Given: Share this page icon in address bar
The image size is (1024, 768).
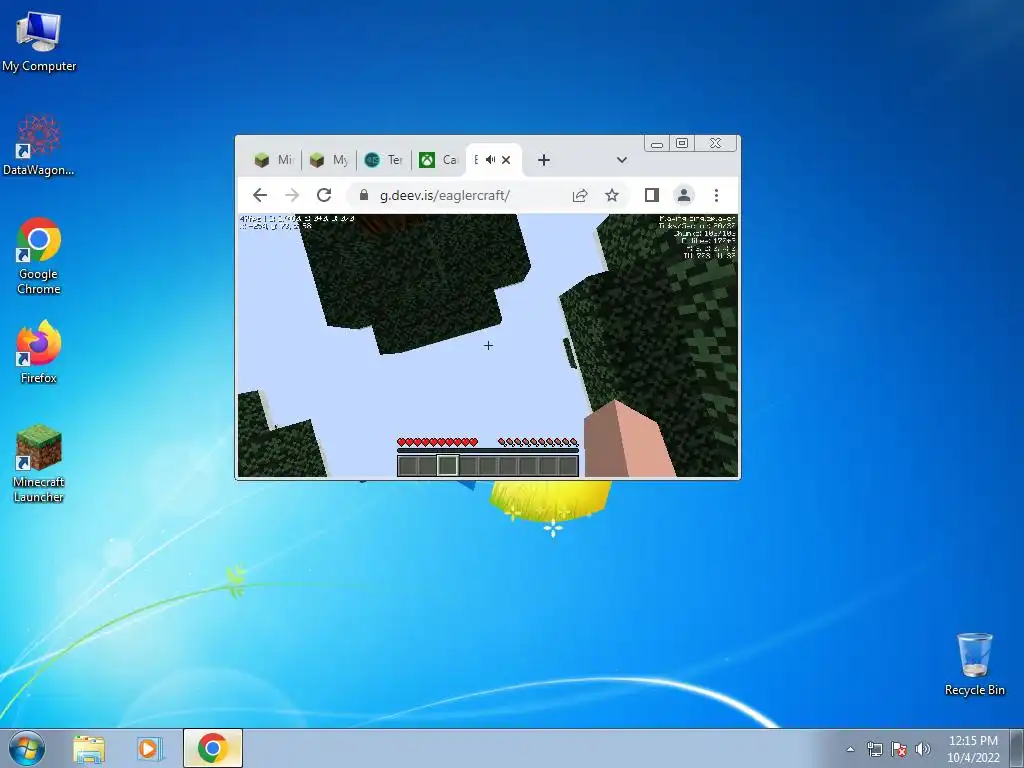Looking at the screenshot, I should coord(580,195).
